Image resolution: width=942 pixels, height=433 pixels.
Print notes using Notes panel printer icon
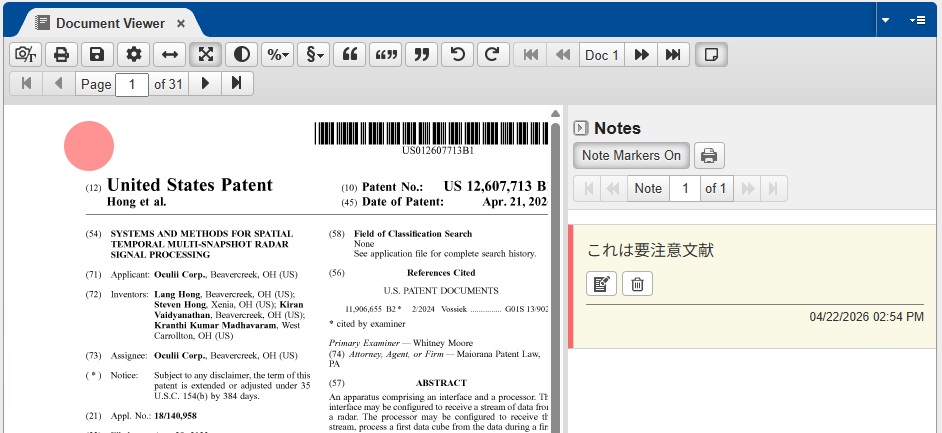click(x=709, y=156)
